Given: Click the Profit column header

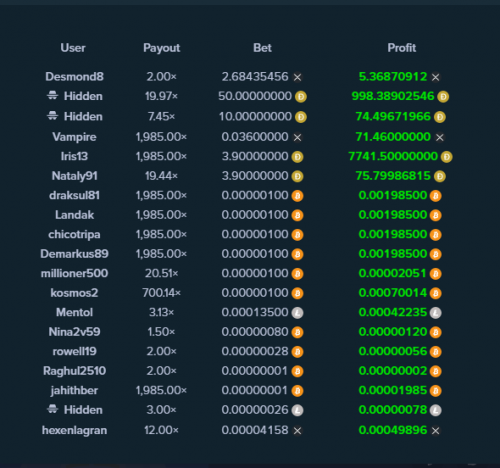Looking at the screenshot, I should coord(402,48).
